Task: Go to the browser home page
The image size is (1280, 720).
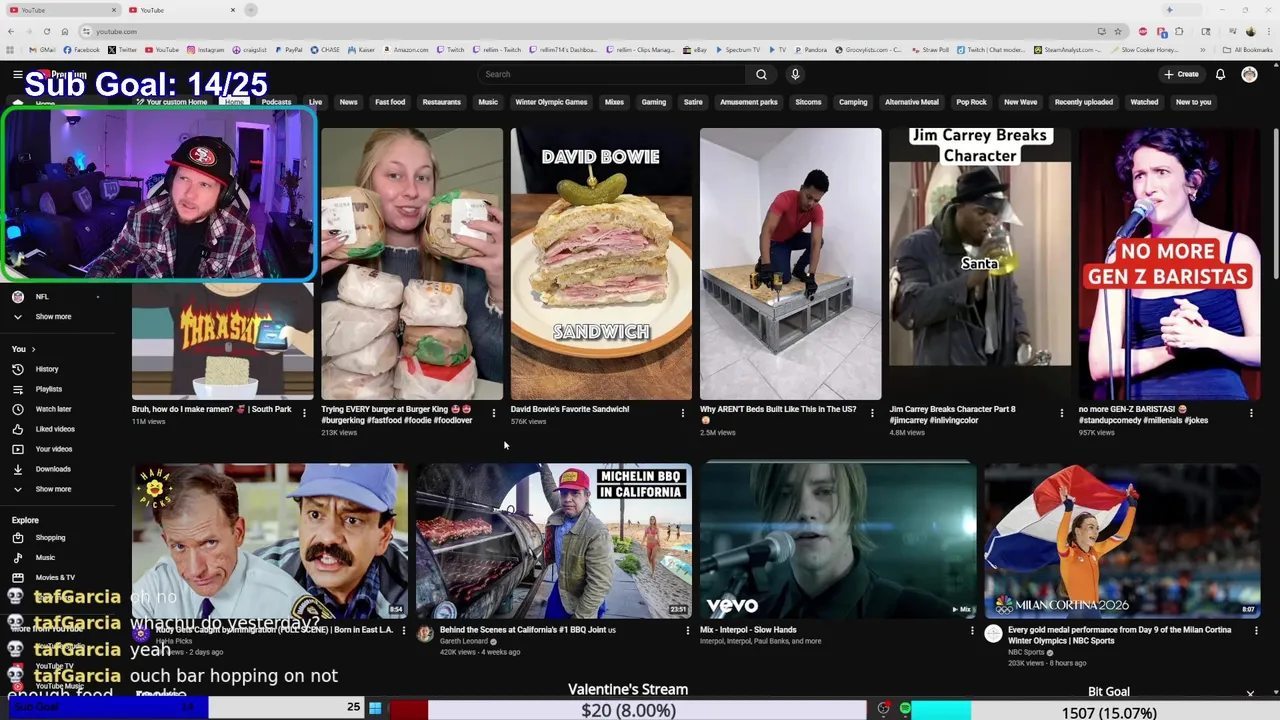Action: tap(65, 31)
